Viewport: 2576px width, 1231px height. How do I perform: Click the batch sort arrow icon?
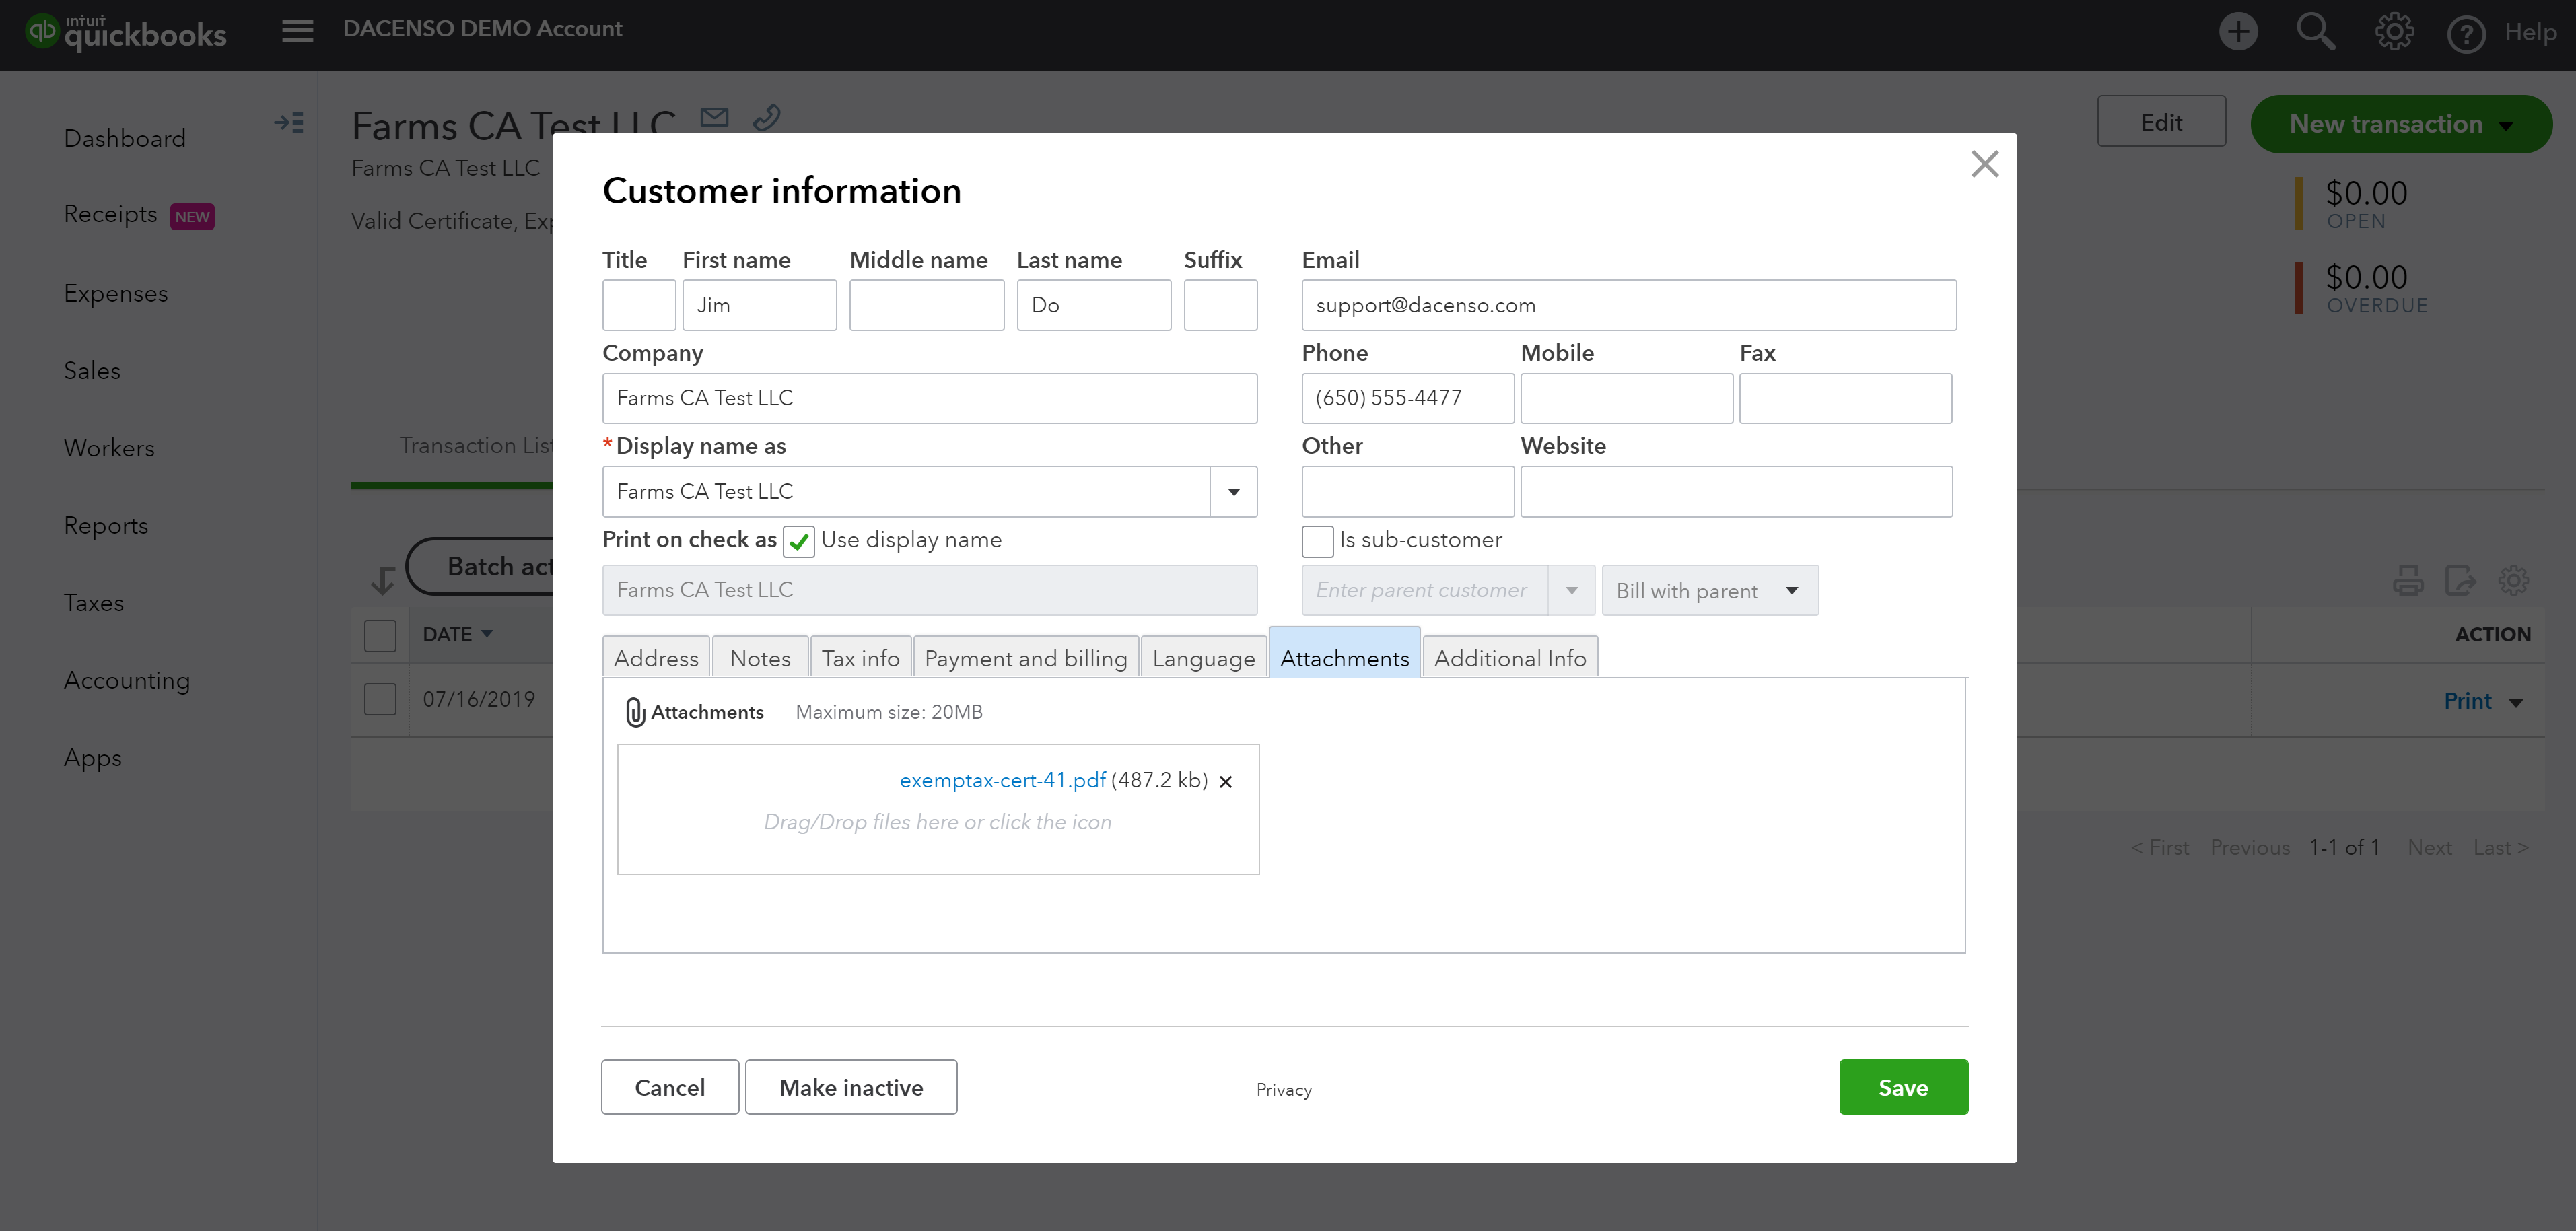[x=383, y=580]
